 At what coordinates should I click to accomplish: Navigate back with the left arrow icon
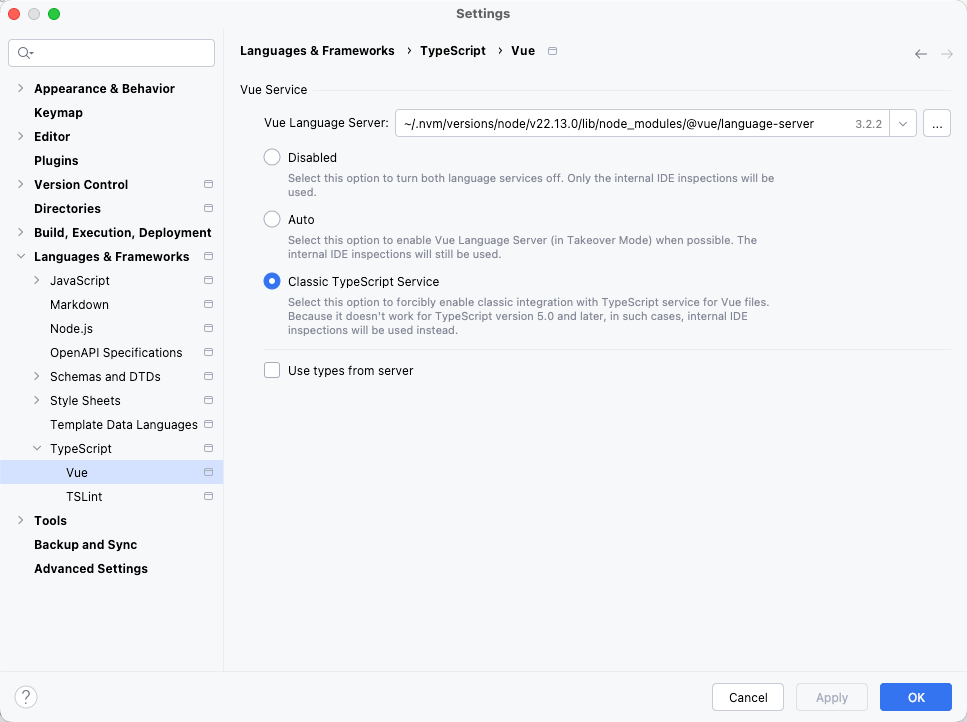tap(920, 54)
